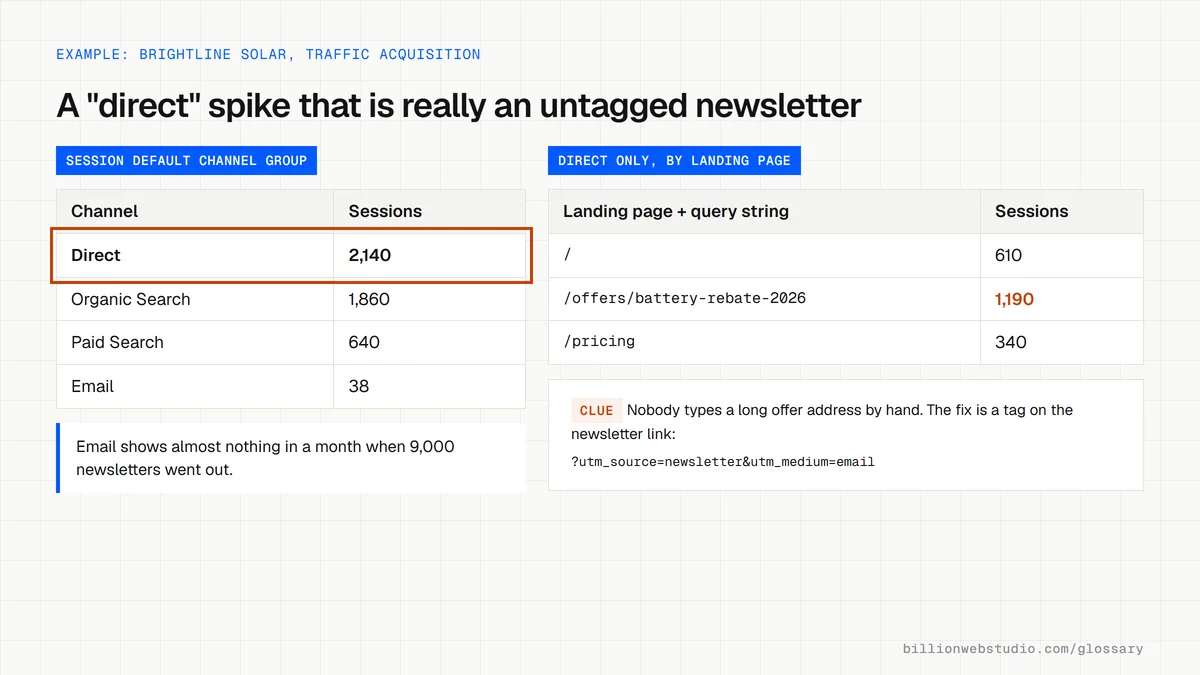Click the 'Example: Brightline Solar, Traffic Acquisition' caption

pos(268,54)
